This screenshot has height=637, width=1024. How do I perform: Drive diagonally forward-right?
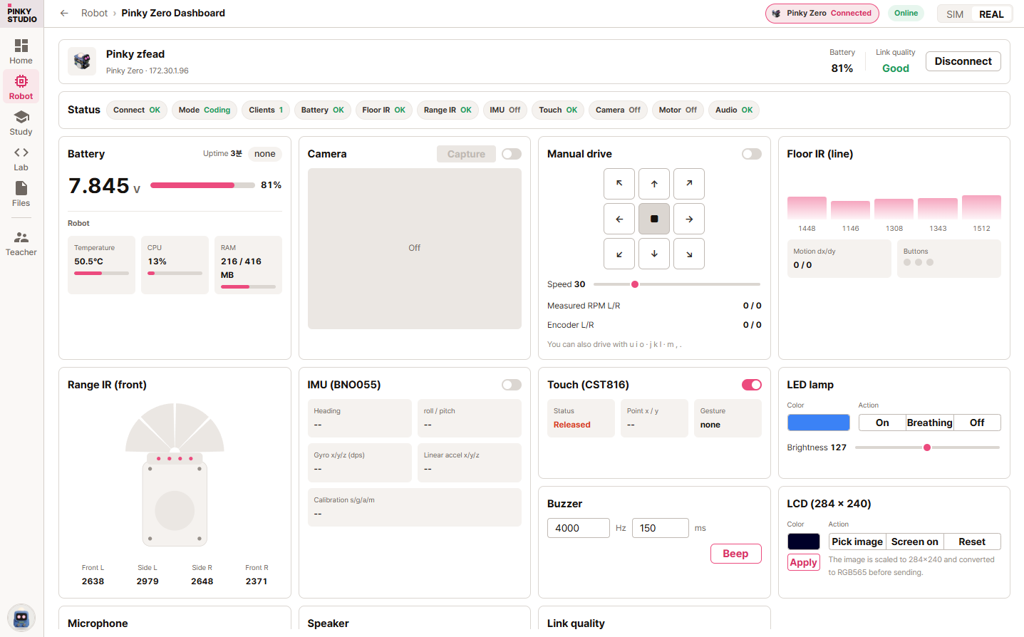point(689,184)
